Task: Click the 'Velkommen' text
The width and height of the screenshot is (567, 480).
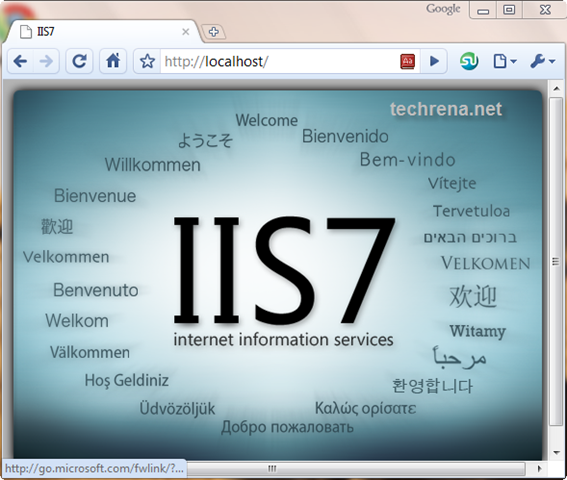Action: [66, 257]
